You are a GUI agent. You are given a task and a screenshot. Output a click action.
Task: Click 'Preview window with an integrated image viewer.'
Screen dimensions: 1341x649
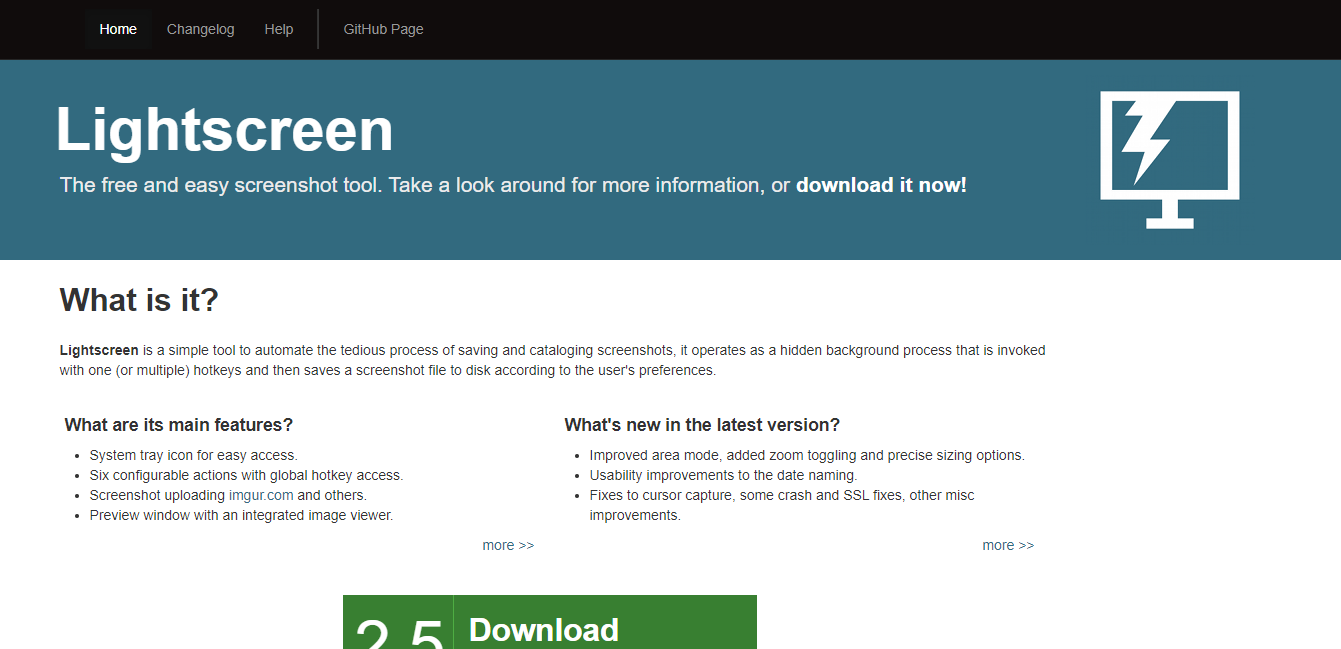pyautogui.click(x=241, y=515)
